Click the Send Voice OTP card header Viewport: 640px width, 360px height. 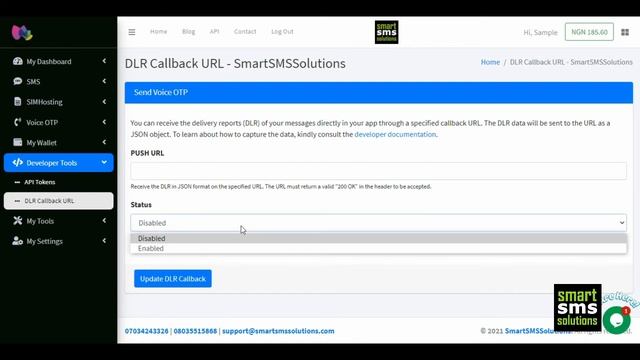[379, 93]
